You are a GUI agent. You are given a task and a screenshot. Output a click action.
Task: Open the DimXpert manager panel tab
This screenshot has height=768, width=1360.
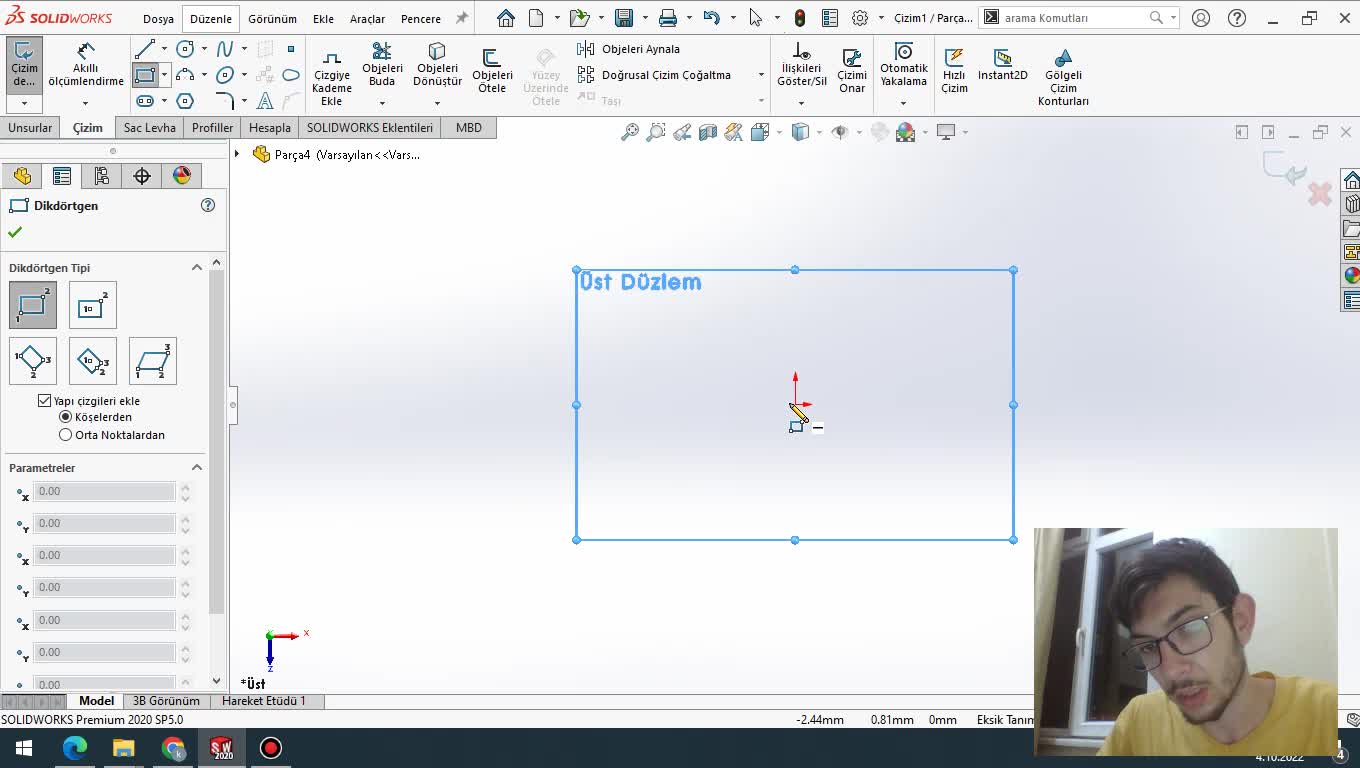(x=142, y=176)
